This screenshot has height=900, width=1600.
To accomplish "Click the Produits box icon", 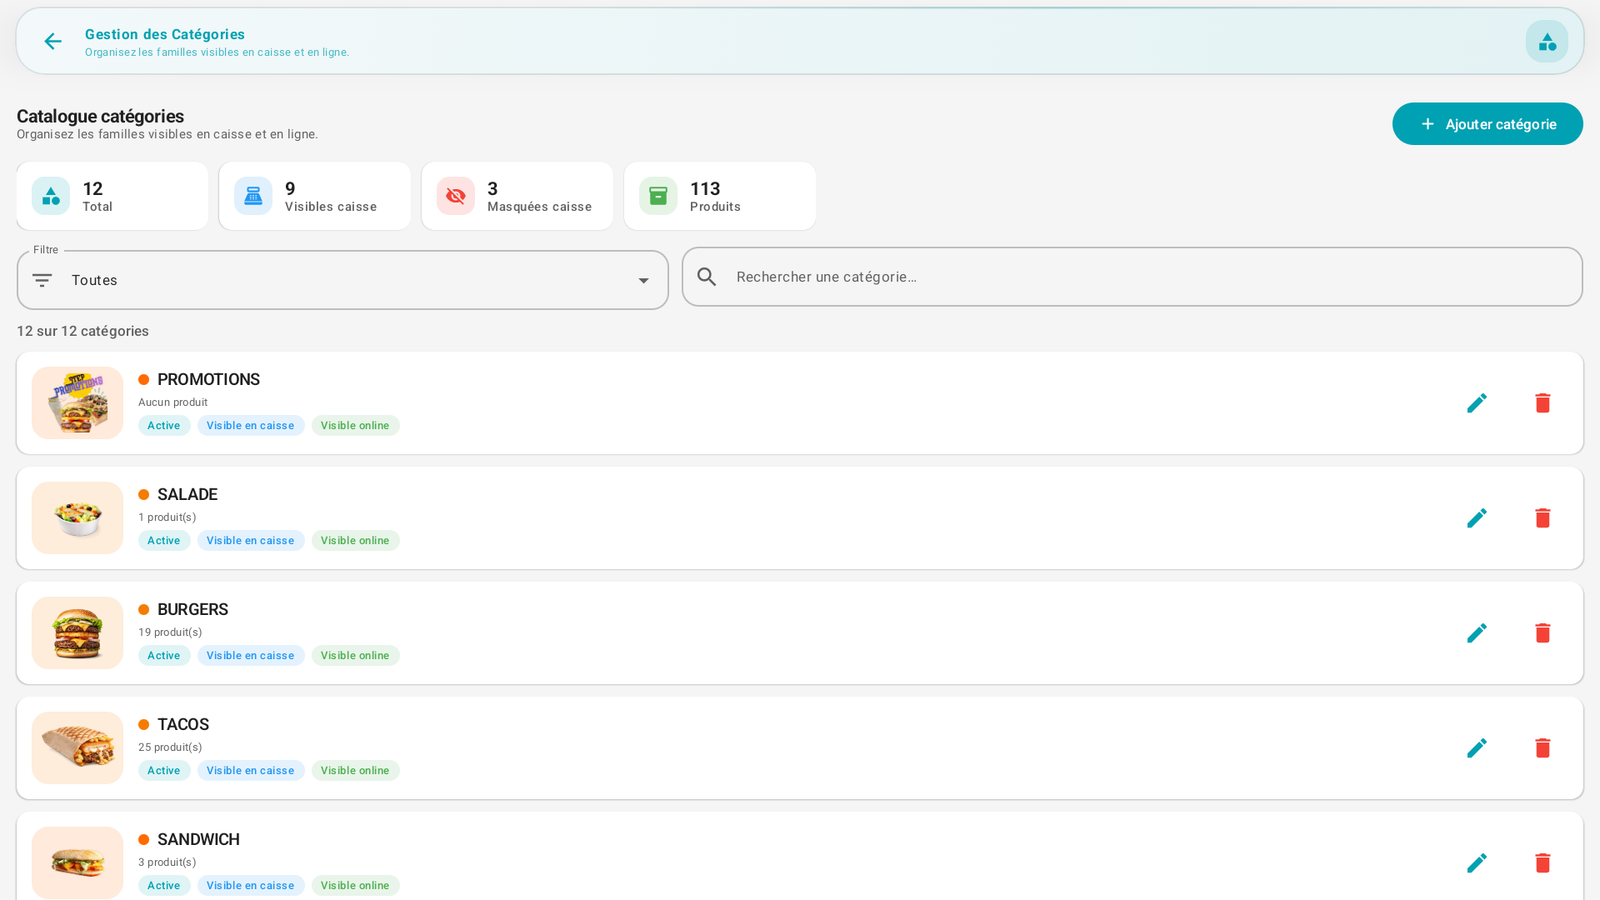I will click(658, 196).
